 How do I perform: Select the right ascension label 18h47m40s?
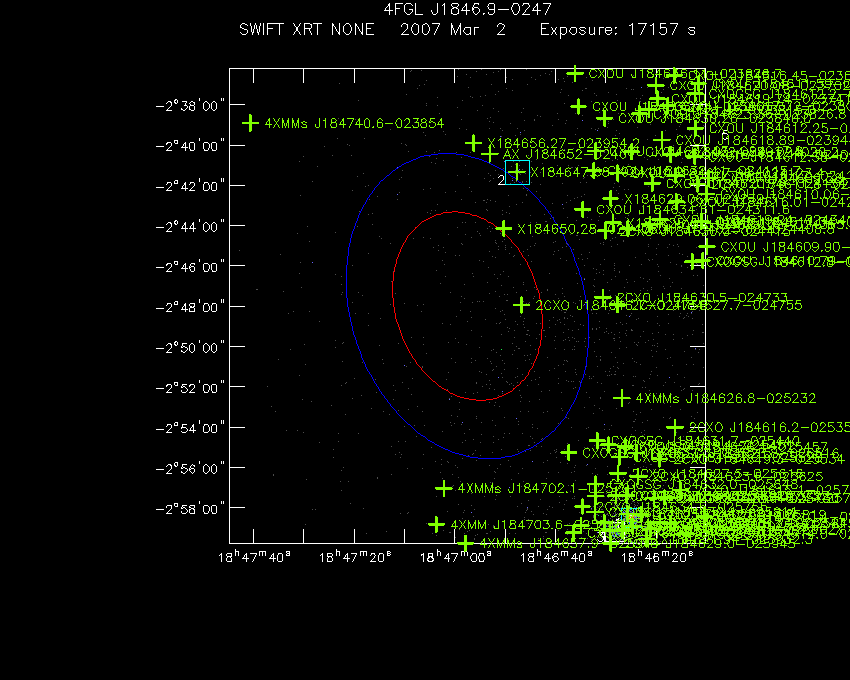tap(254, 557)
